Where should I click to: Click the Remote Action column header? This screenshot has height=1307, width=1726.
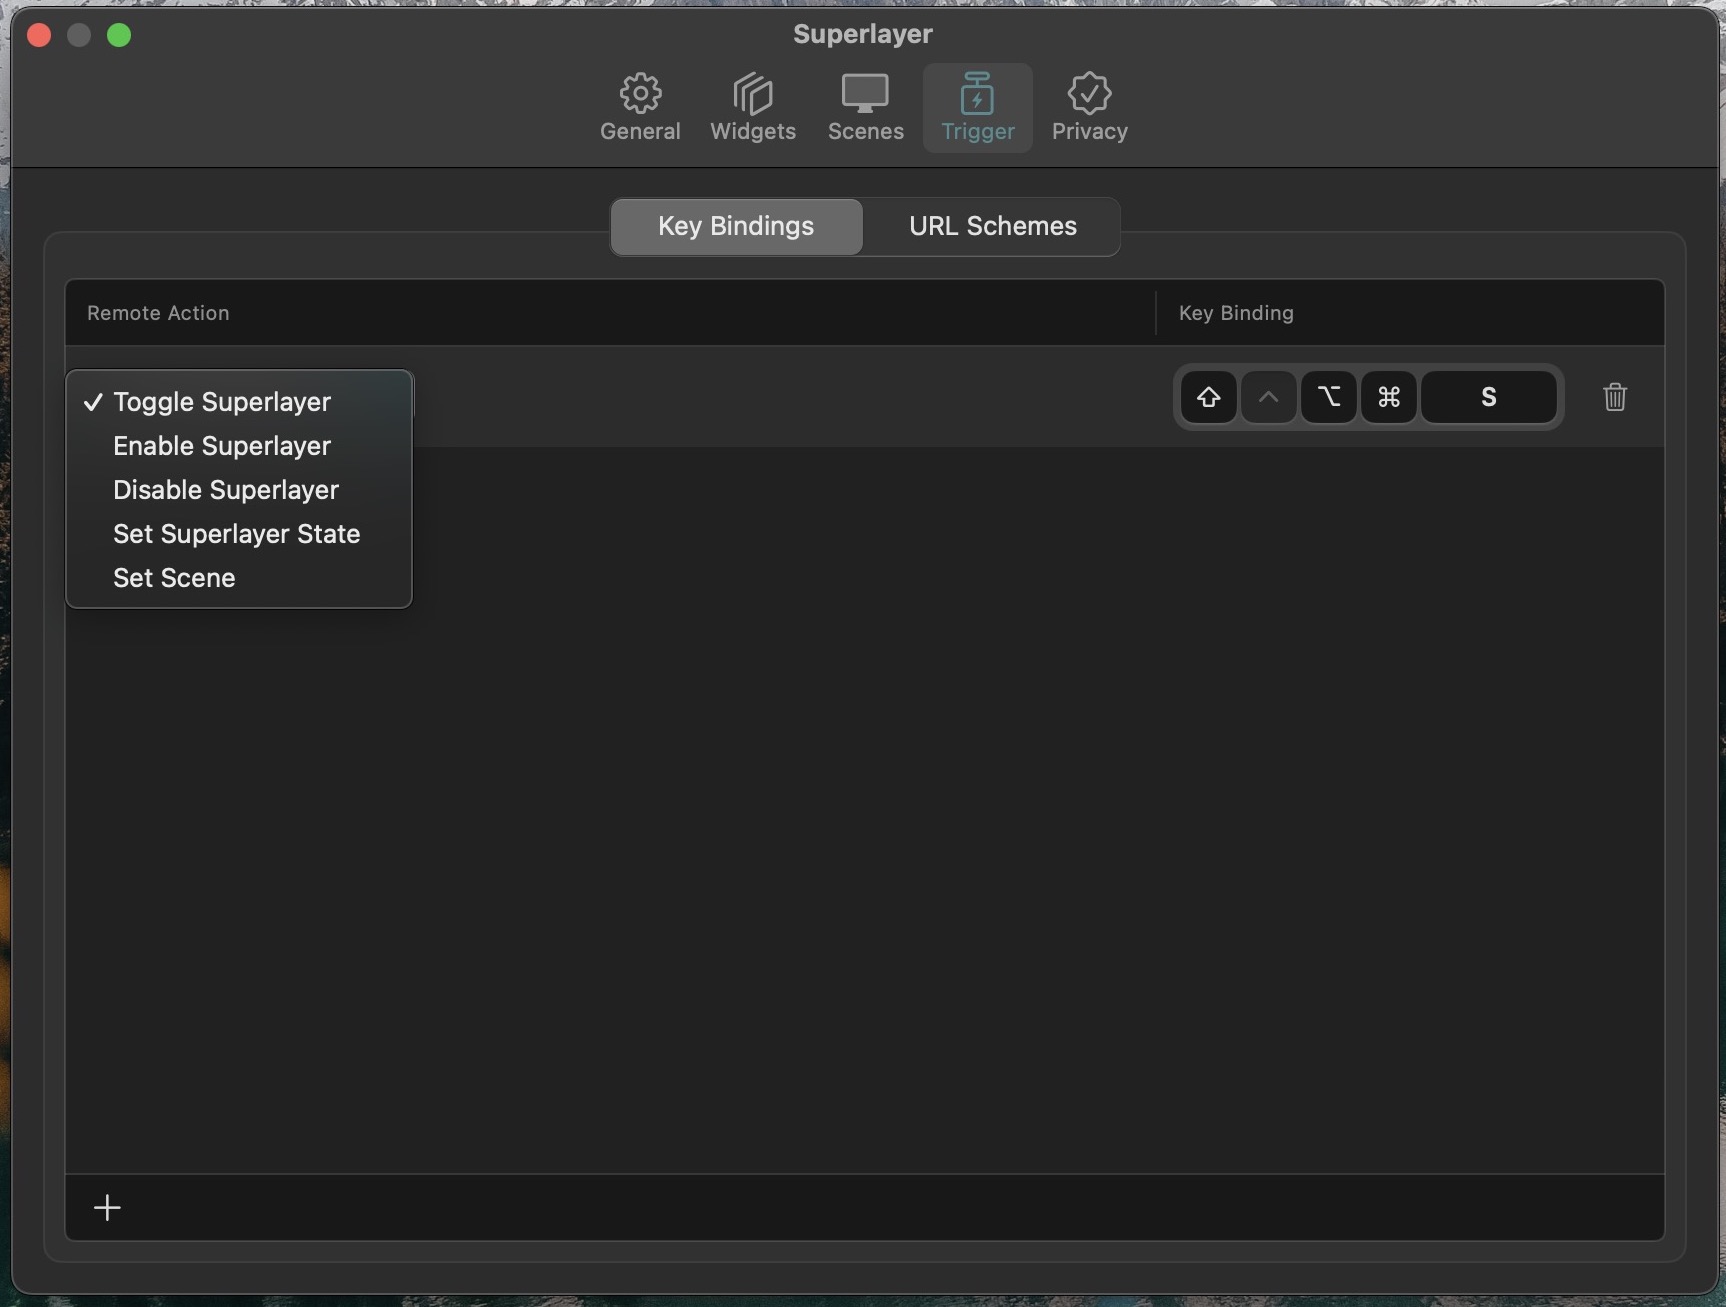point(158,313)
